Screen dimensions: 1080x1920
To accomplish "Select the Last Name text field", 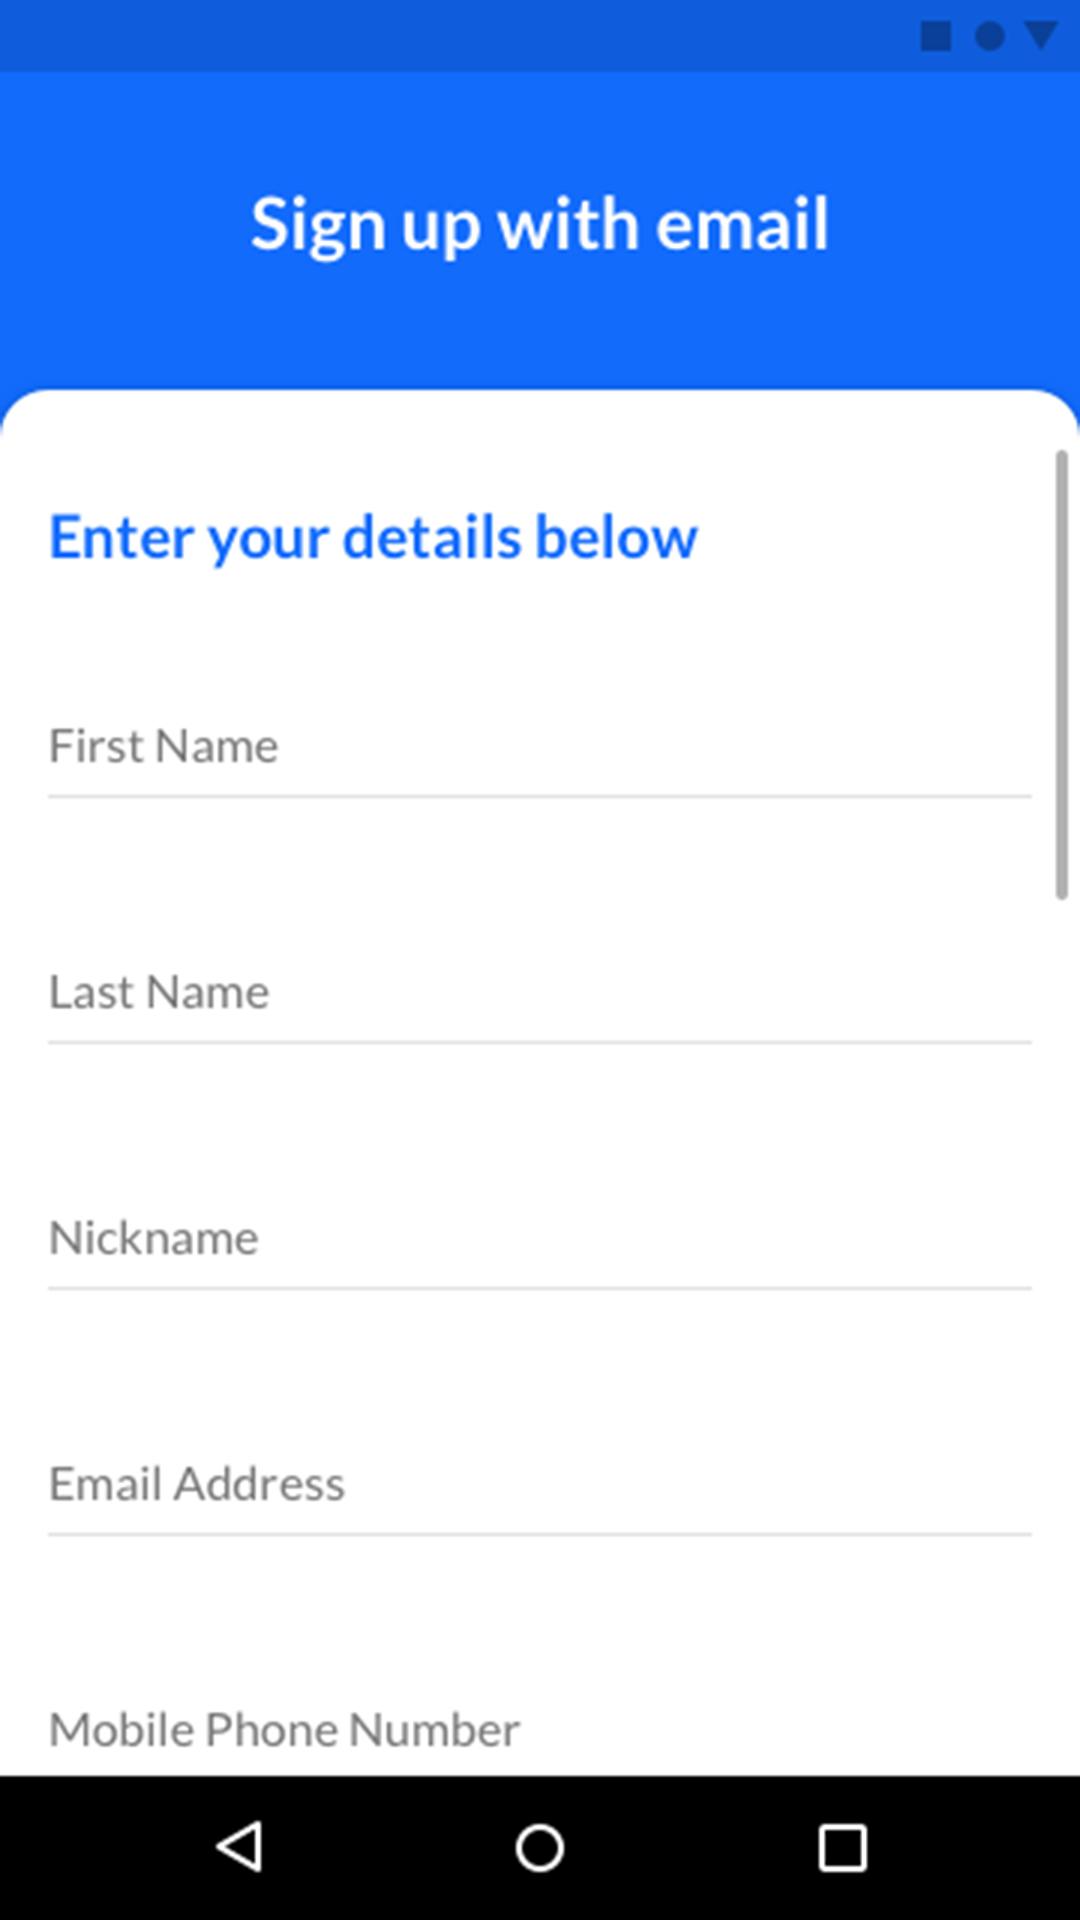I will click(x=540, y=992).
